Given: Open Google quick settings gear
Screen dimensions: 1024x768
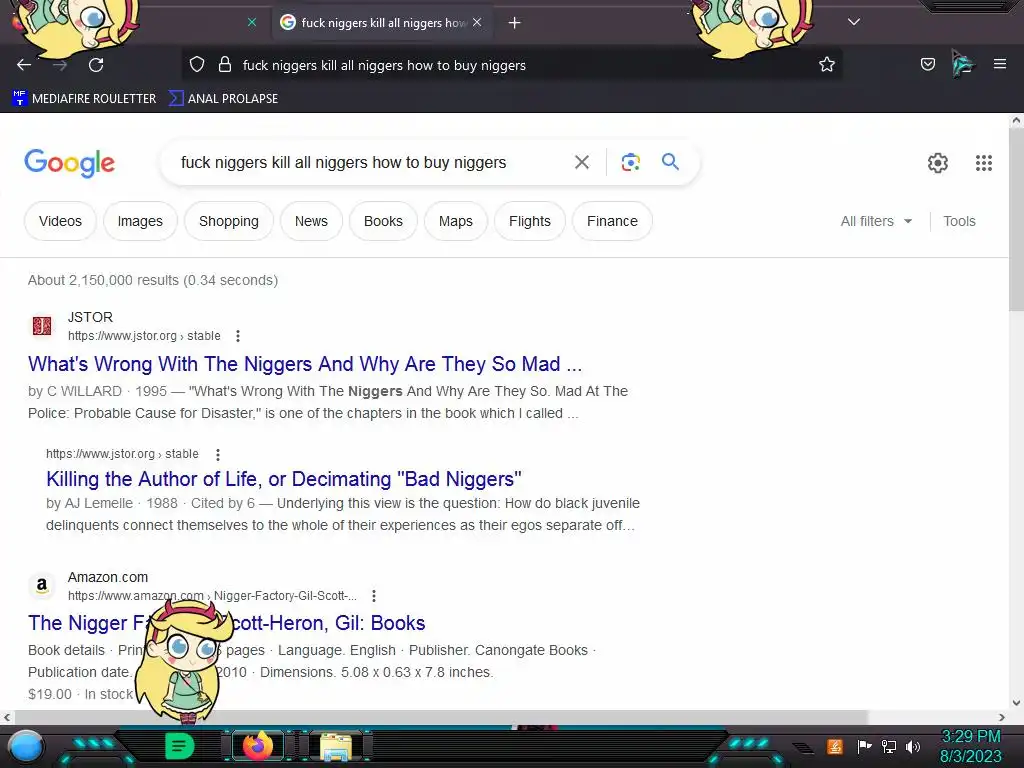Looking at the screenshot, I should (938, 163).
